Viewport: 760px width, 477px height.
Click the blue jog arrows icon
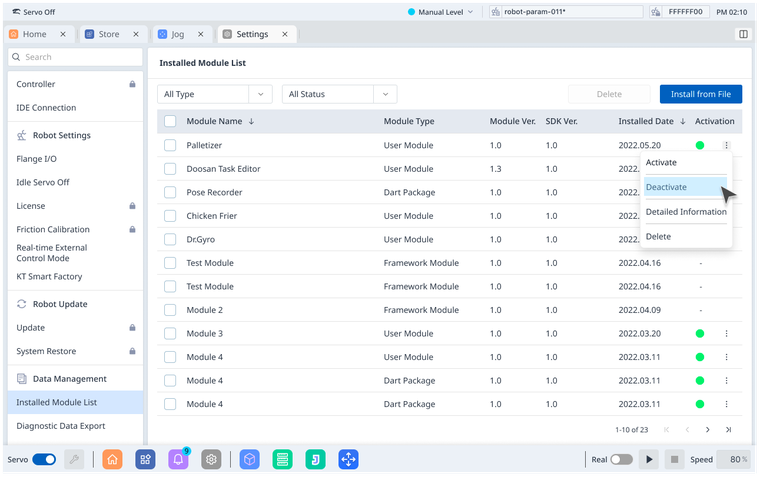[348, 459]
